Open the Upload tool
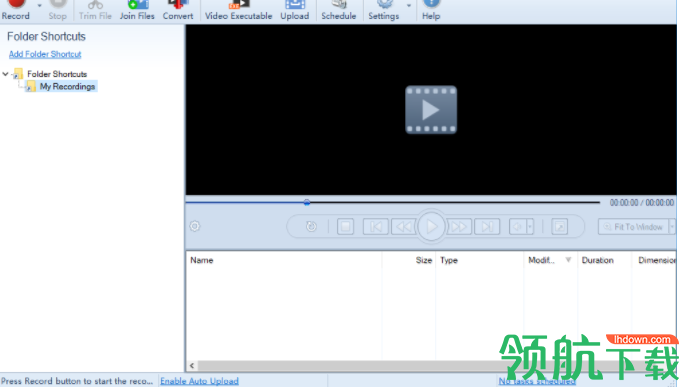This screenshot has height=387, width=679. tap(295, 10)
